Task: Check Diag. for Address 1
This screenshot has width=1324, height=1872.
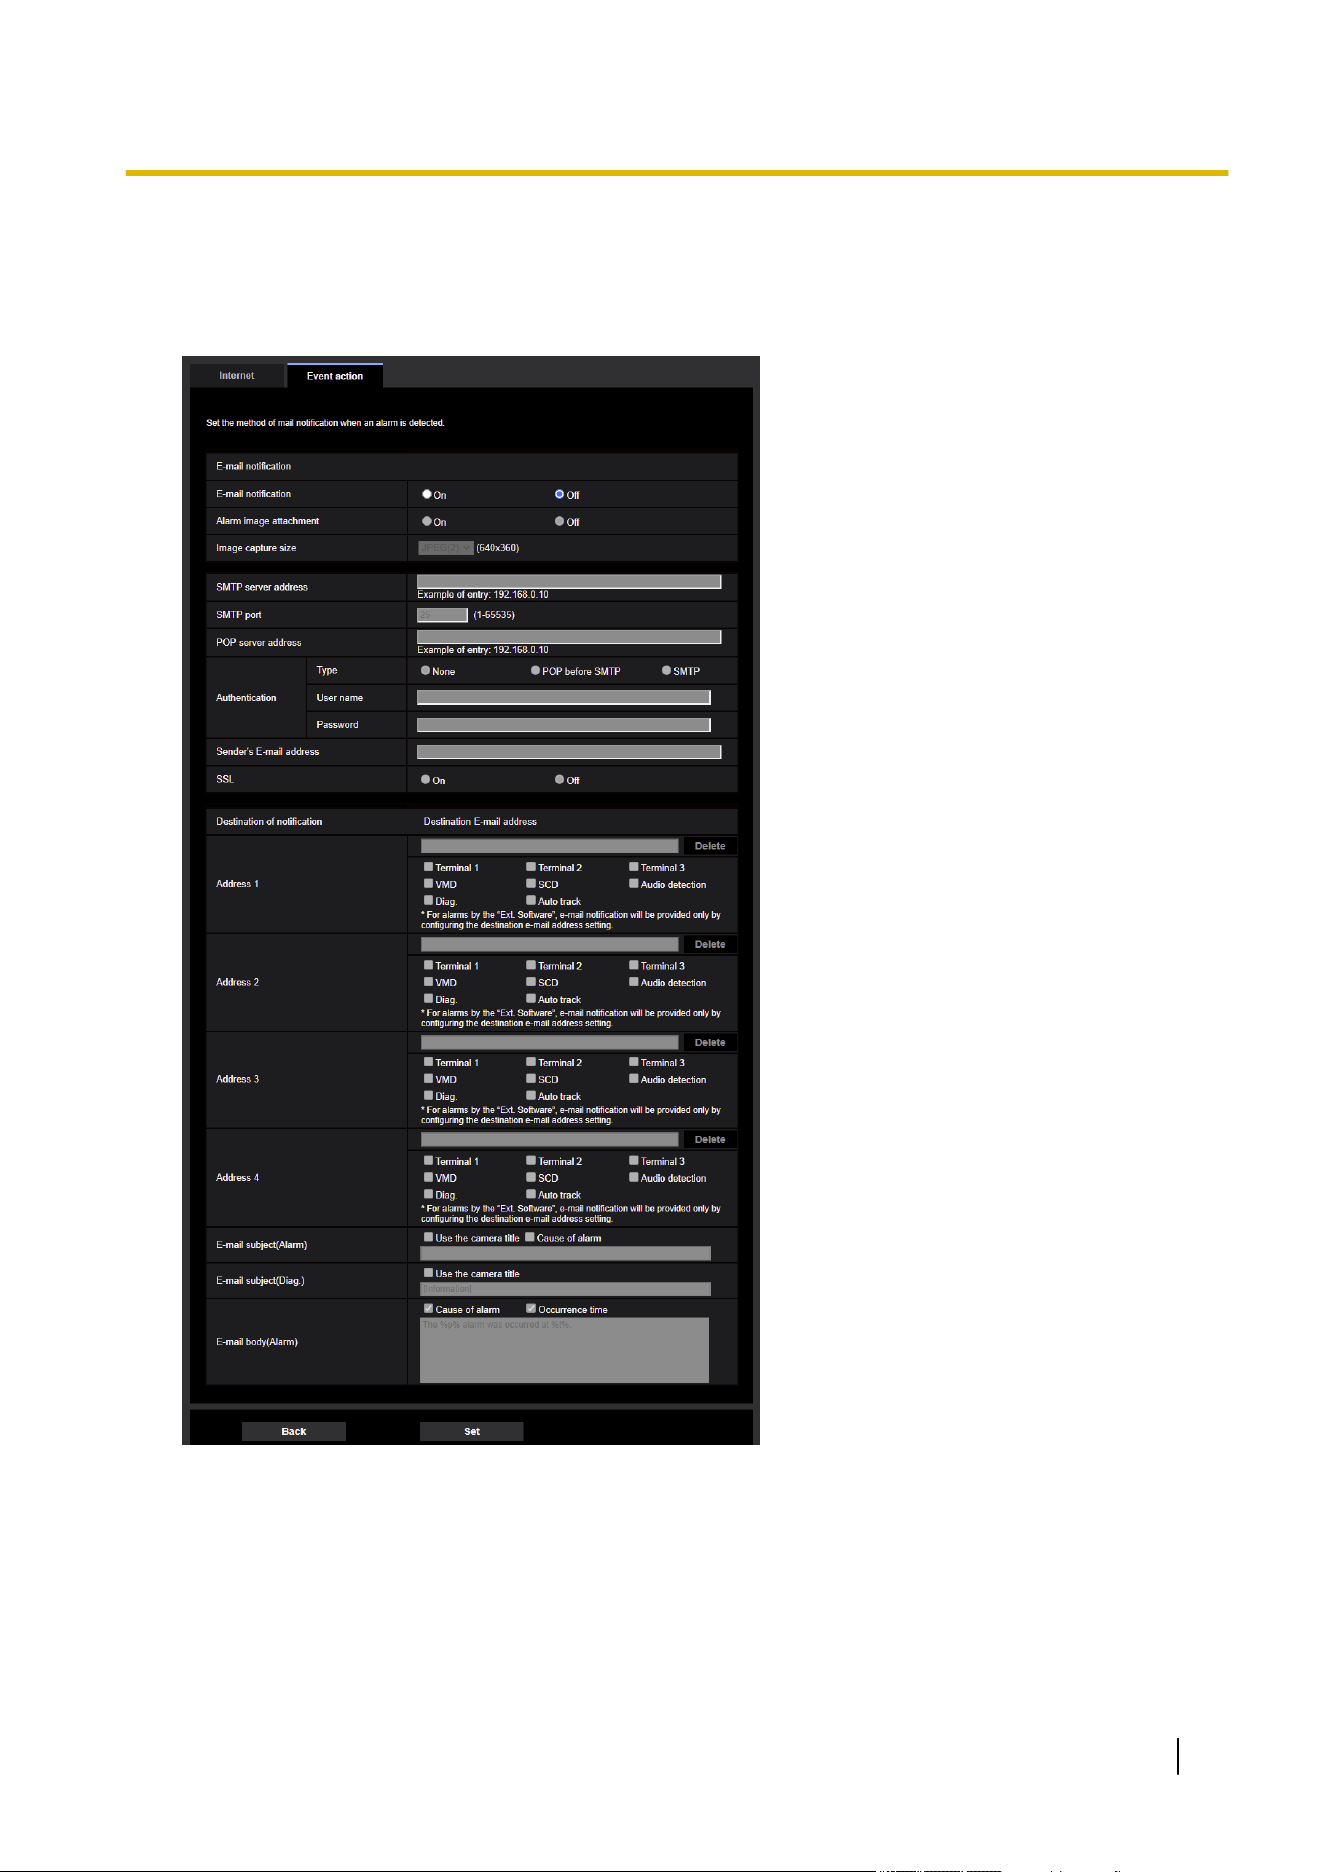Action: (x=428, y=901)
